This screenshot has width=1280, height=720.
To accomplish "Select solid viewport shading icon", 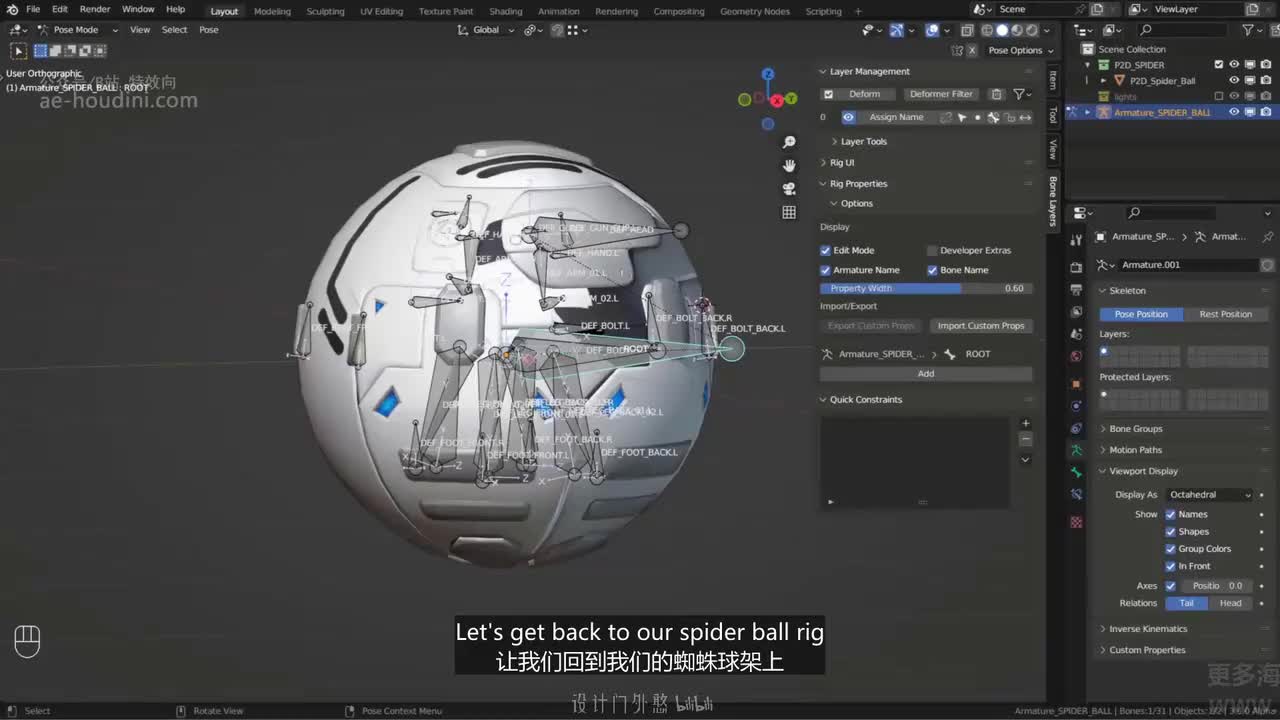I will [x=1002, y=30].
